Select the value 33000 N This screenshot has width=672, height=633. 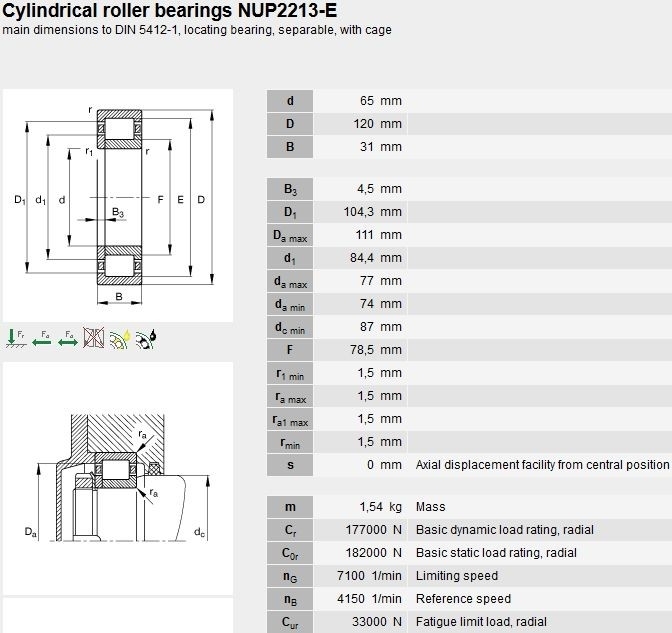pyautogui.click(x=377, y=622)
